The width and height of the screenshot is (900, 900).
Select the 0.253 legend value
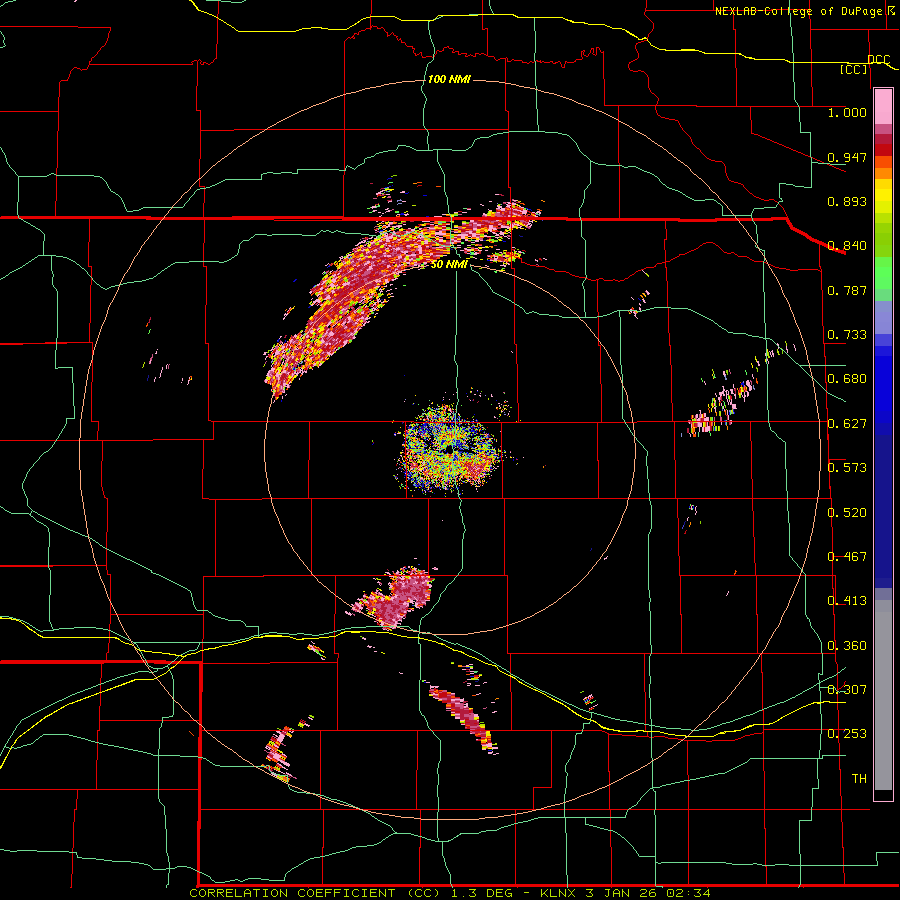coord(847,734)
